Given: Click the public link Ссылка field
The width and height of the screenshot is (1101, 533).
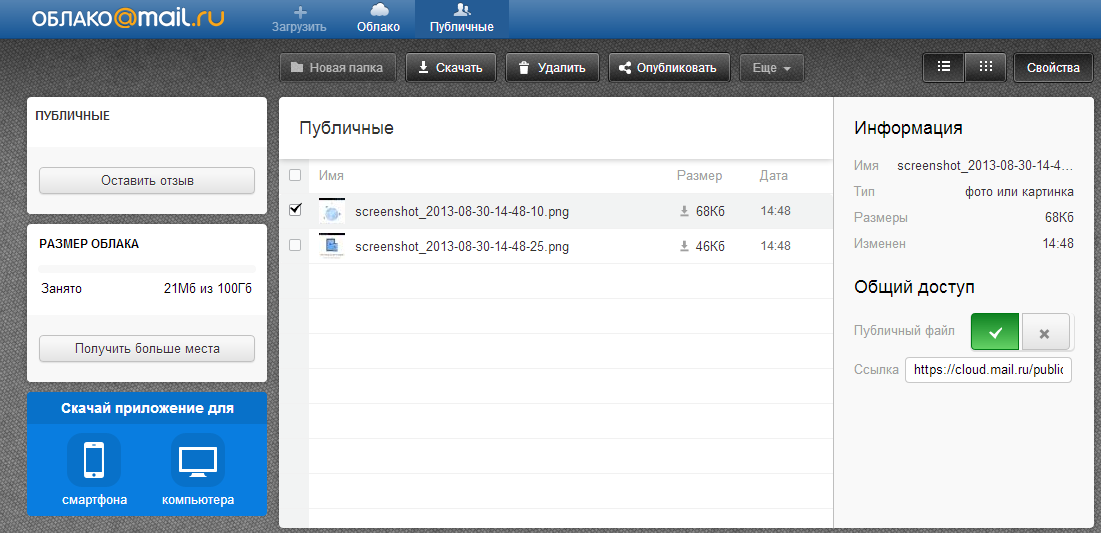Looking at the screenshot, I should [988, 370].
